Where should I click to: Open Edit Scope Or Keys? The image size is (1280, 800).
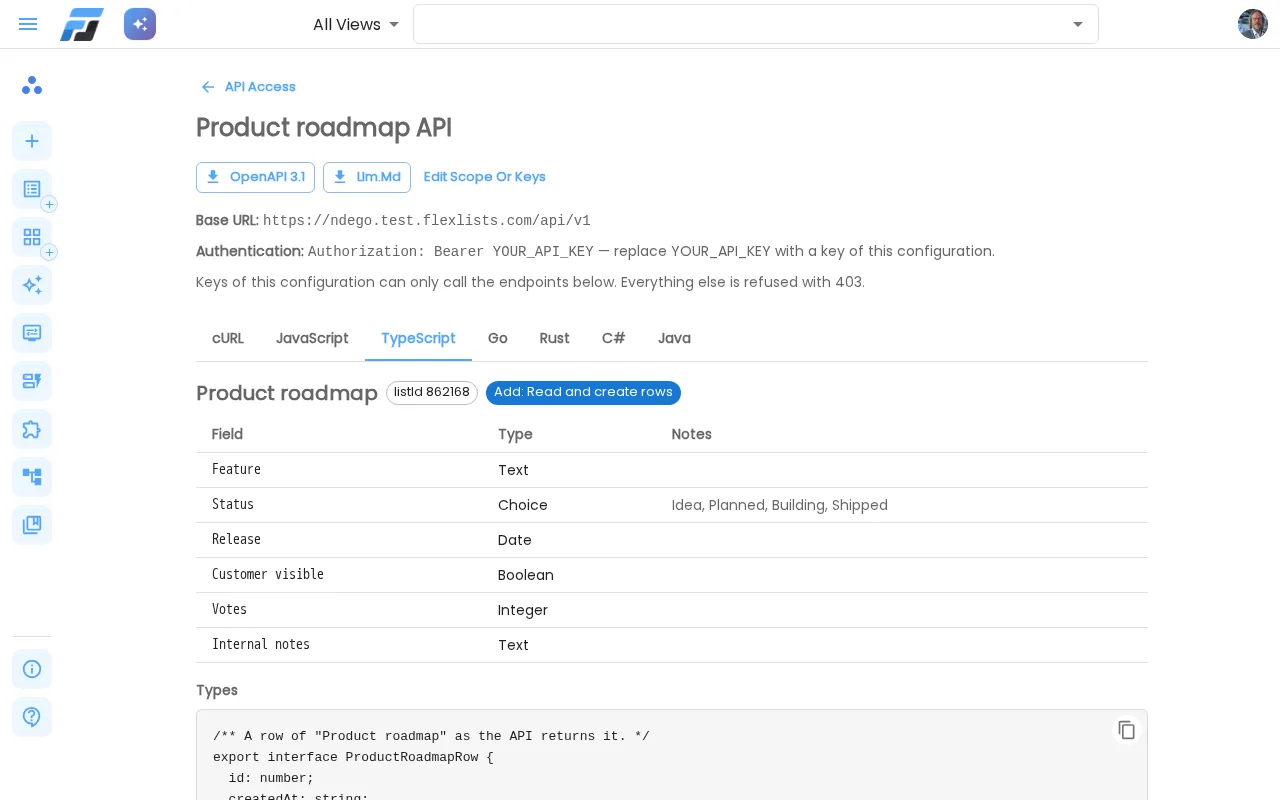(484, 177)
